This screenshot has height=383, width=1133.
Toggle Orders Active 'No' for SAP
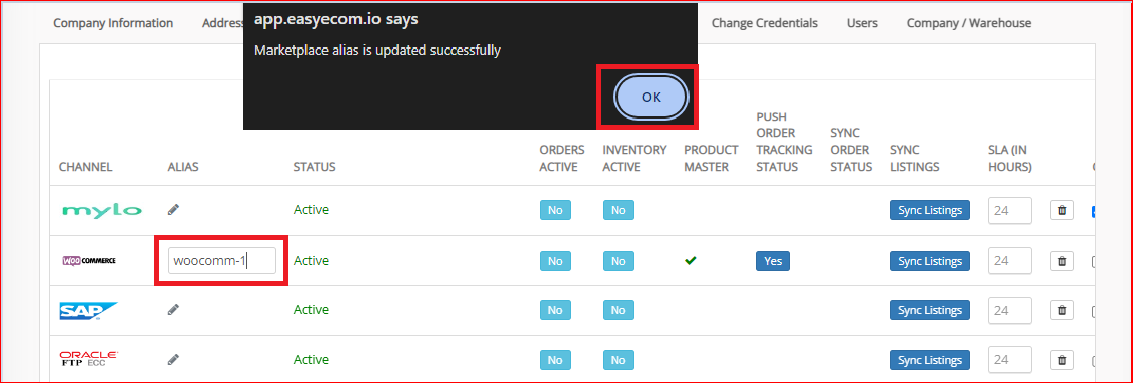555,310
